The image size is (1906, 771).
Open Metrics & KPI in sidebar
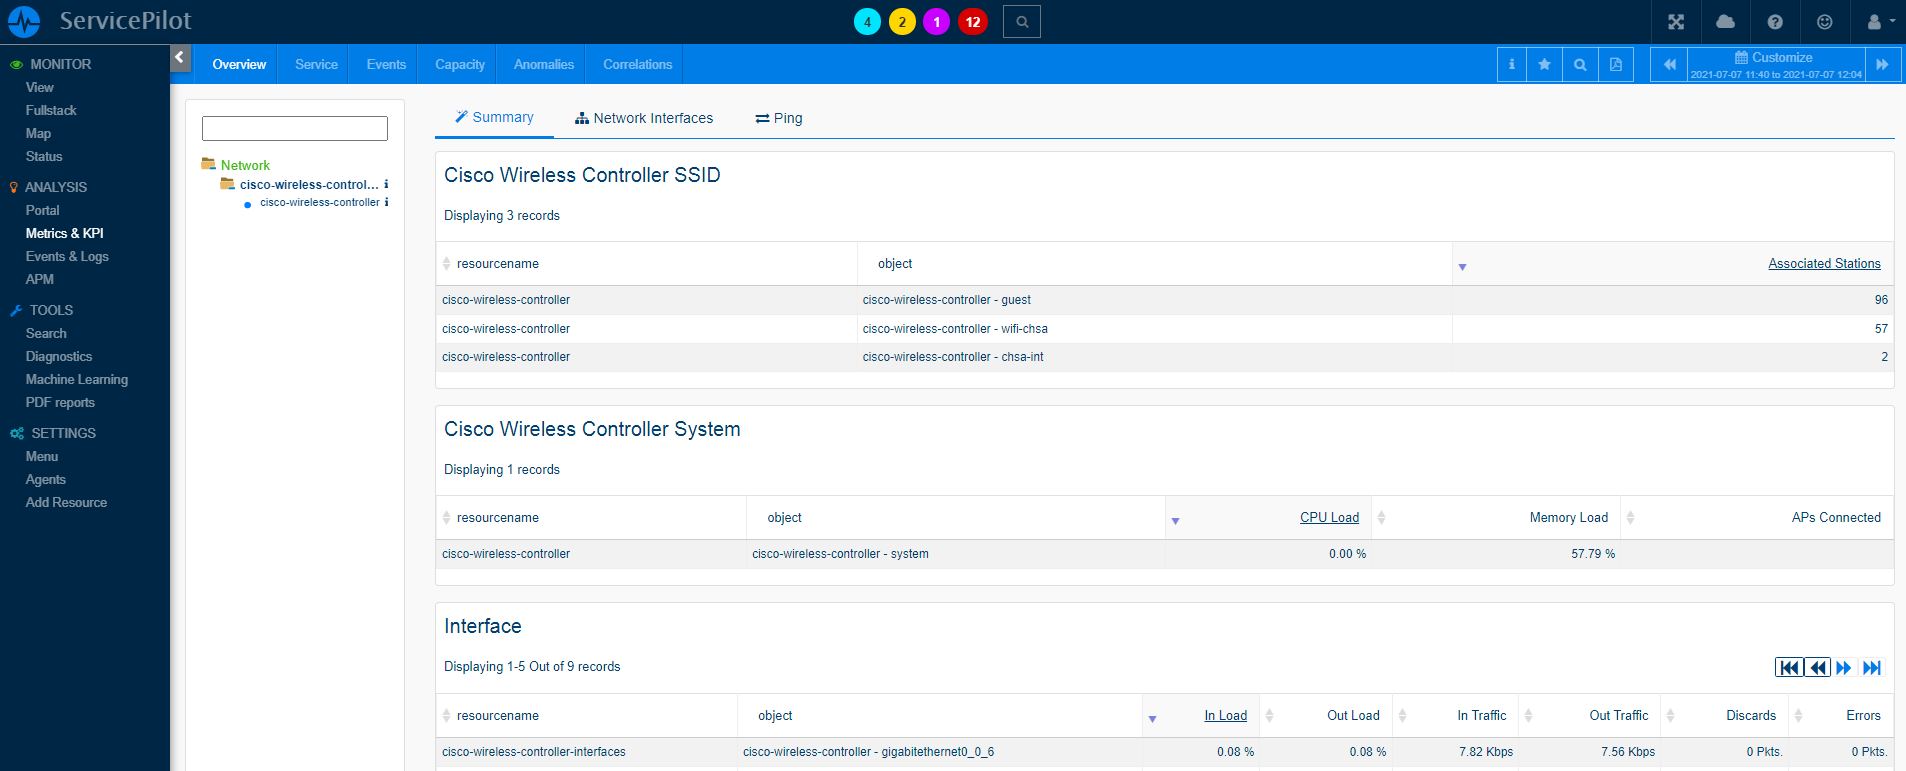65,233
